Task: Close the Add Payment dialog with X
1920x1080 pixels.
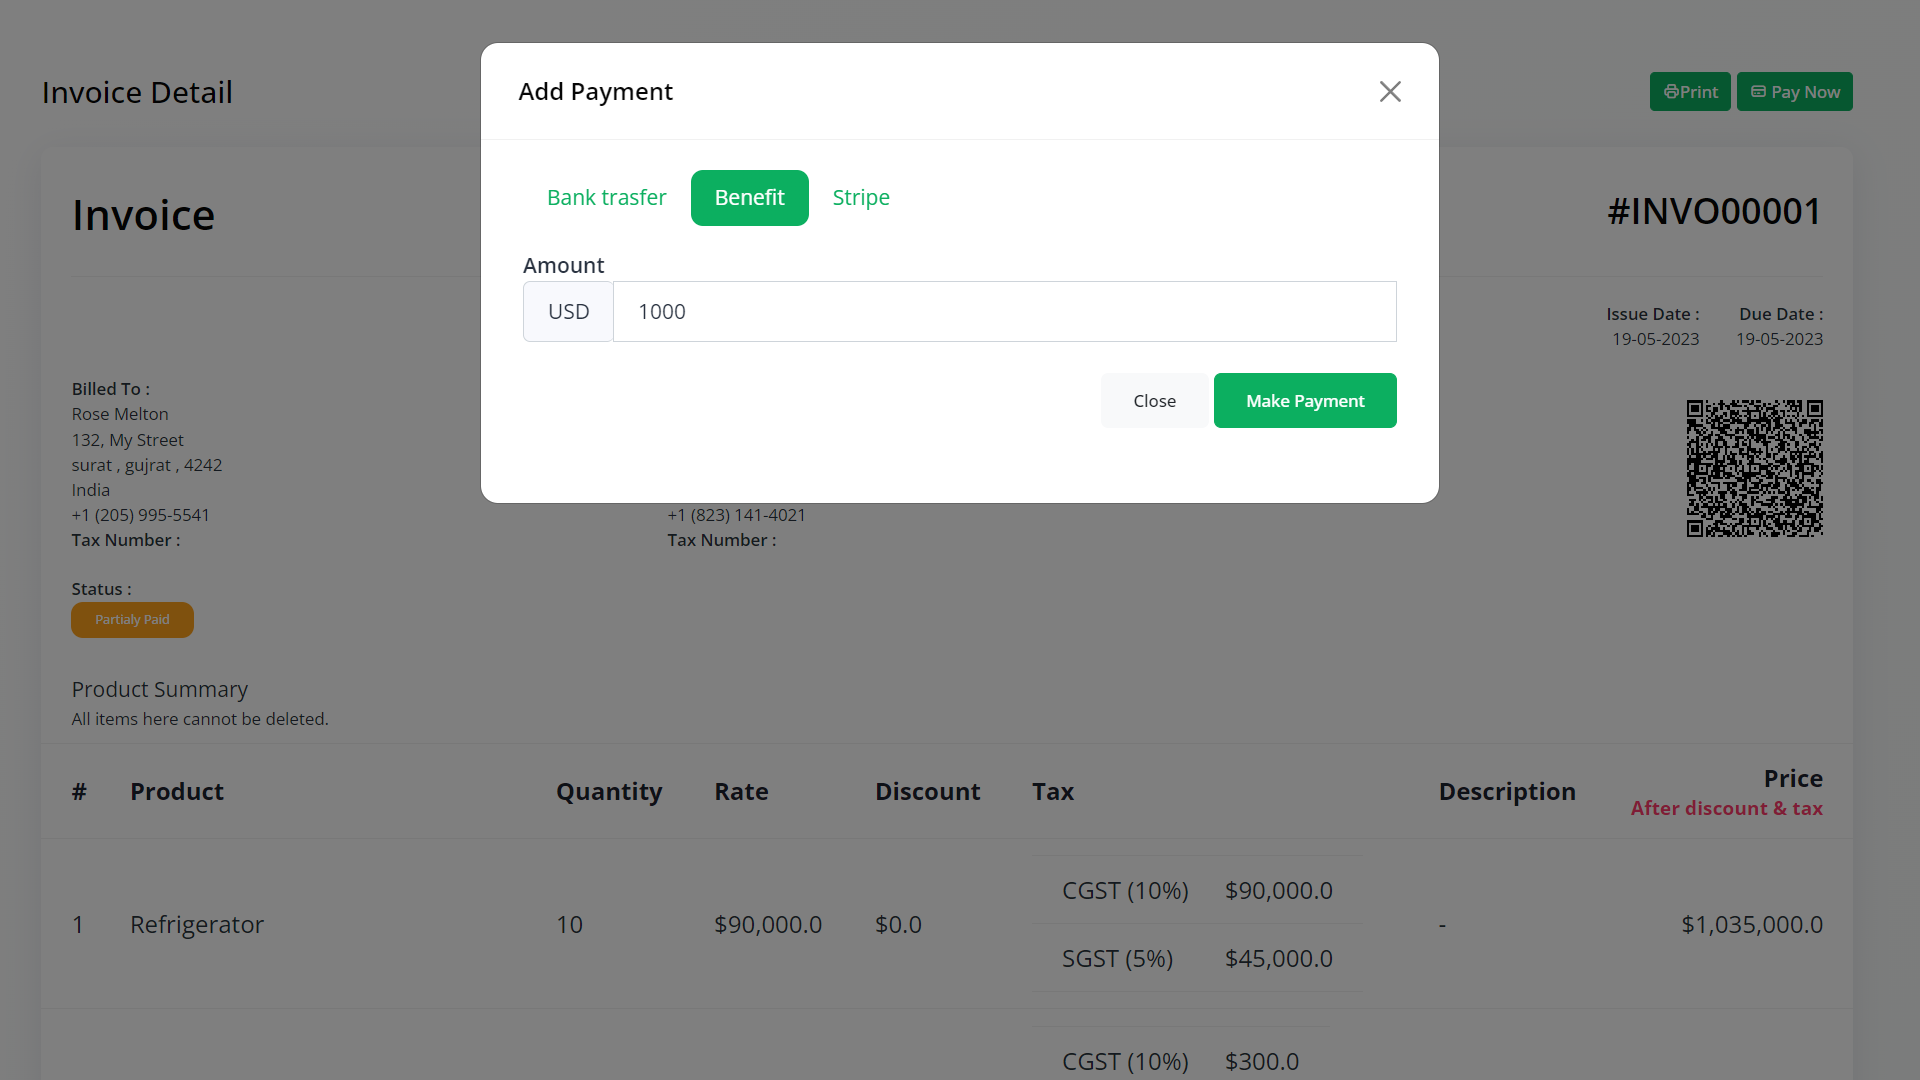Action: [x=1390, y=92]
